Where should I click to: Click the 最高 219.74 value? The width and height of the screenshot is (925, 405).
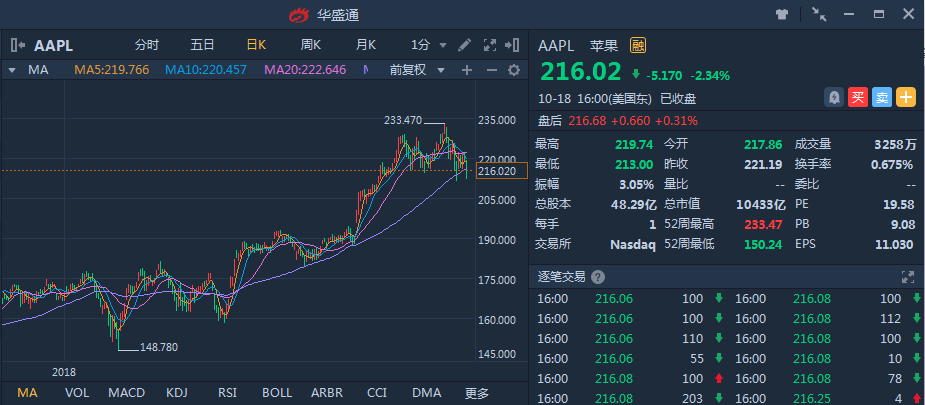pyautogui.click(x=634, y=144)
